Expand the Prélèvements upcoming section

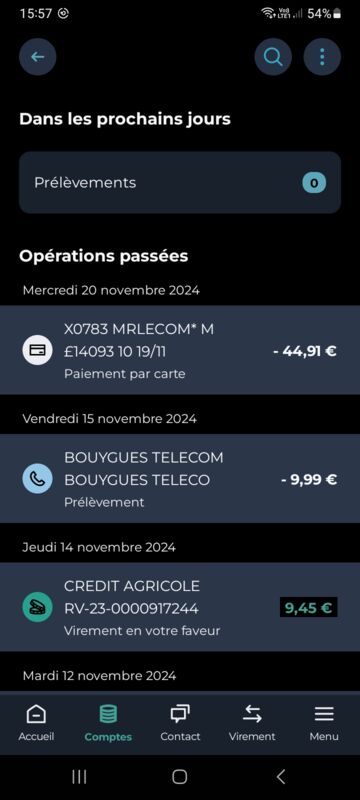point(180,182)
